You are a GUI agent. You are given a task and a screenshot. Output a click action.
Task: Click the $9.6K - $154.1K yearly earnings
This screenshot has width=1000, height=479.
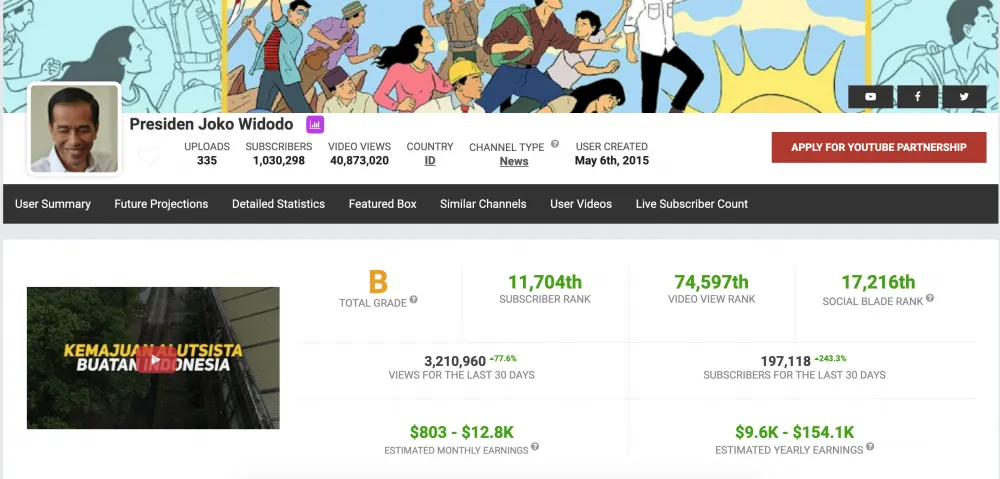click(x=795, y=432)
